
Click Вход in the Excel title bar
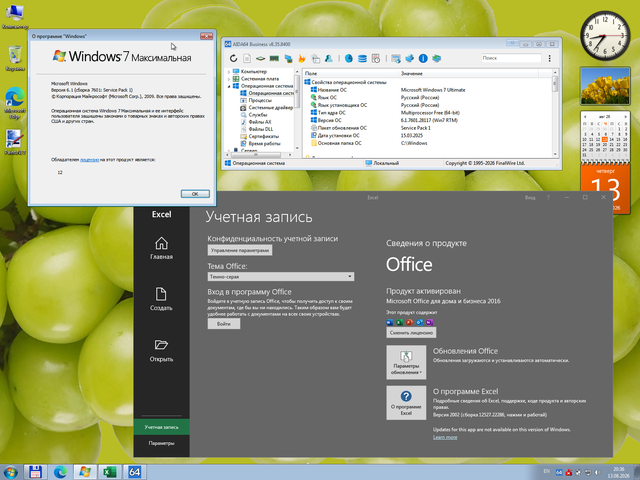(530, 198)
